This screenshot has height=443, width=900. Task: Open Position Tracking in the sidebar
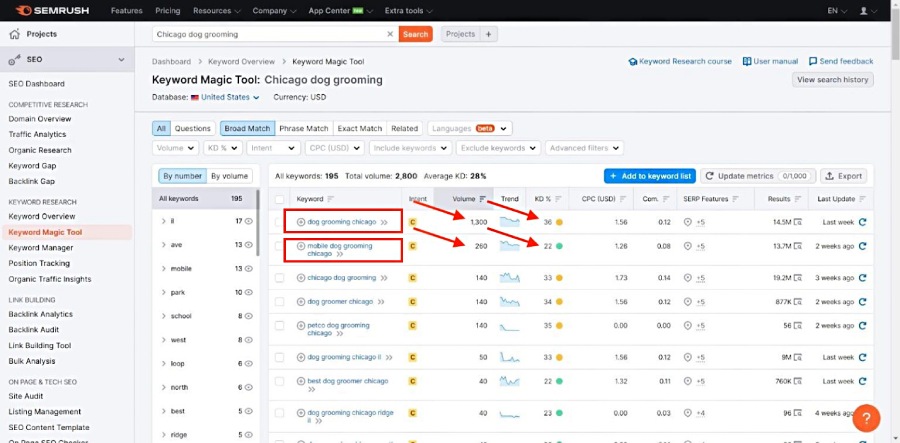click(39, 263)
